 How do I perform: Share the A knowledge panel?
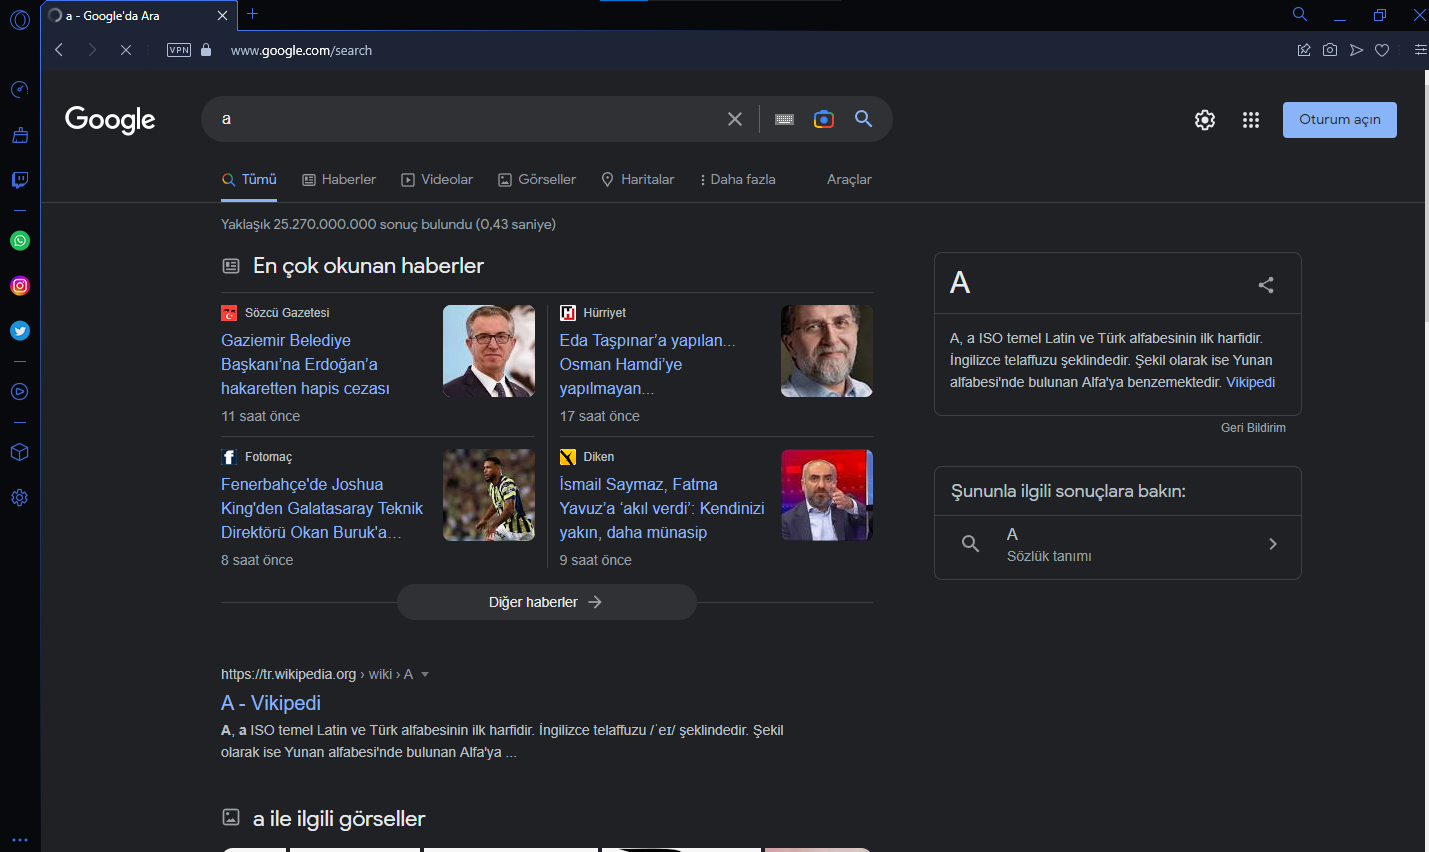1266,285
